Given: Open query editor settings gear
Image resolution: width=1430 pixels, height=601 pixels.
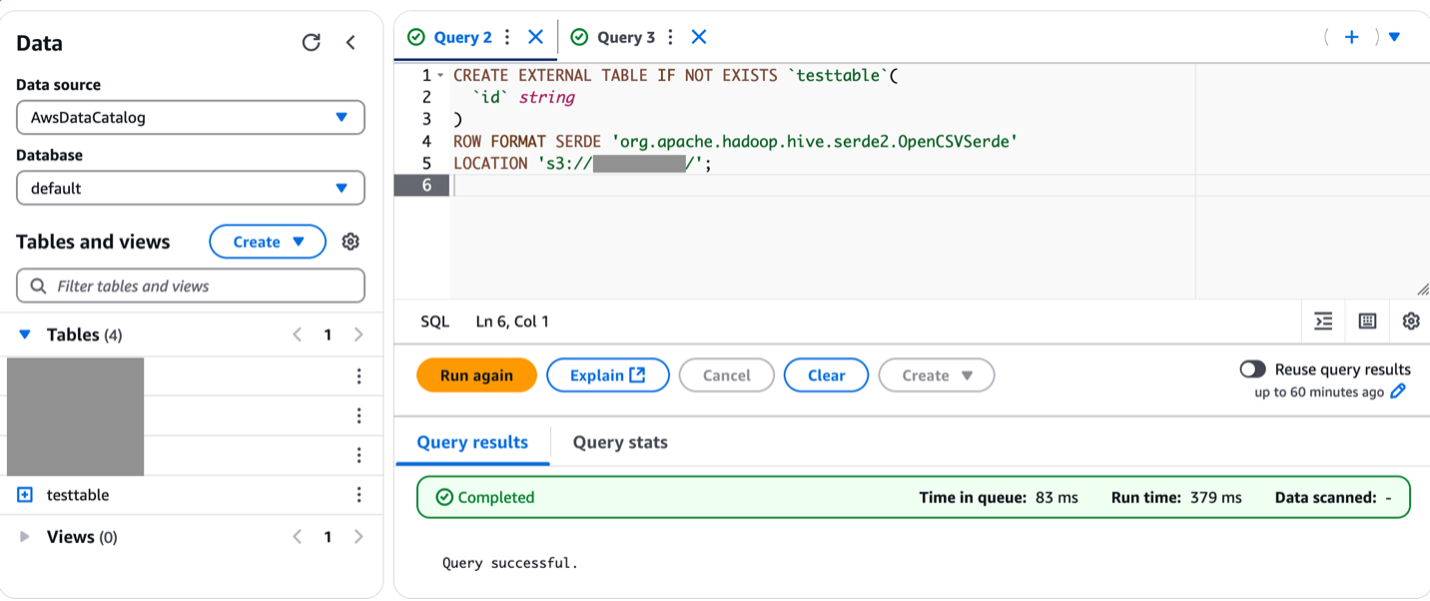Looking at the screenshot, I should 1410,321.
